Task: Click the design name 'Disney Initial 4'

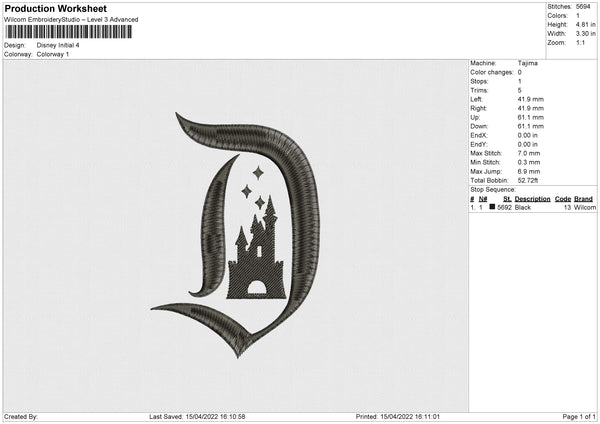Action: (x=58, y=45)
